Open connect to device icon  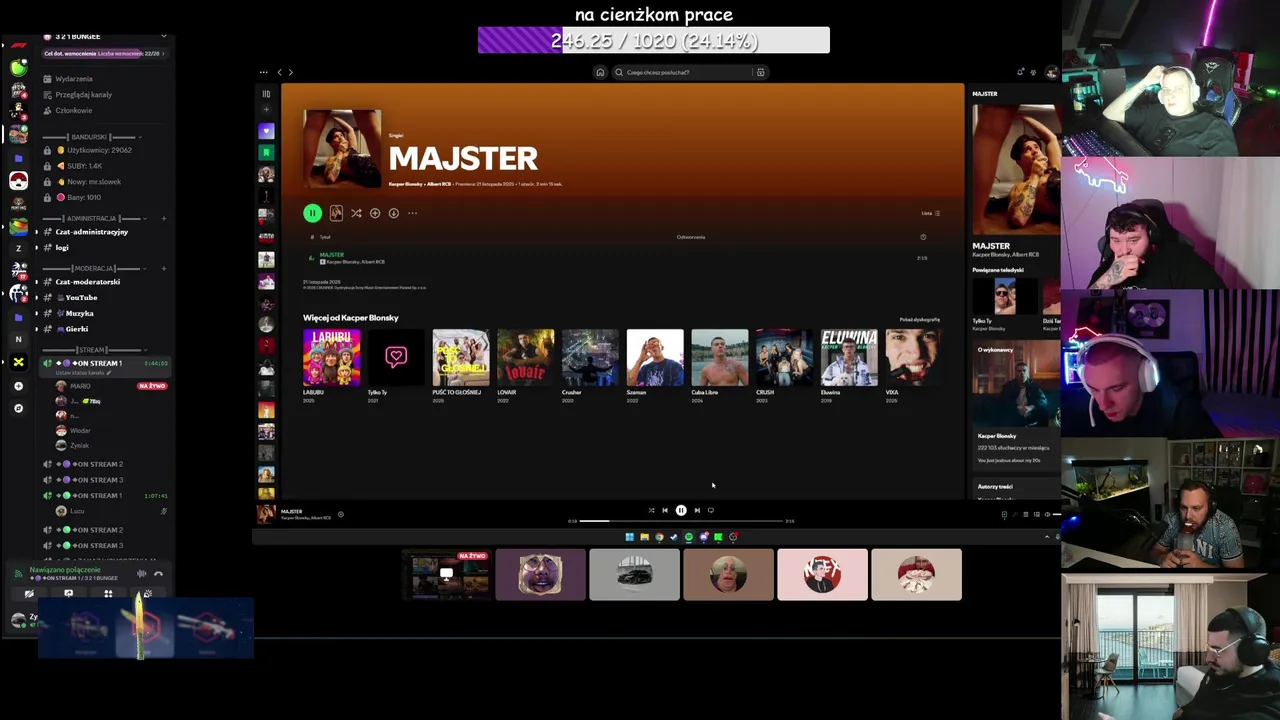point(1037,514)
